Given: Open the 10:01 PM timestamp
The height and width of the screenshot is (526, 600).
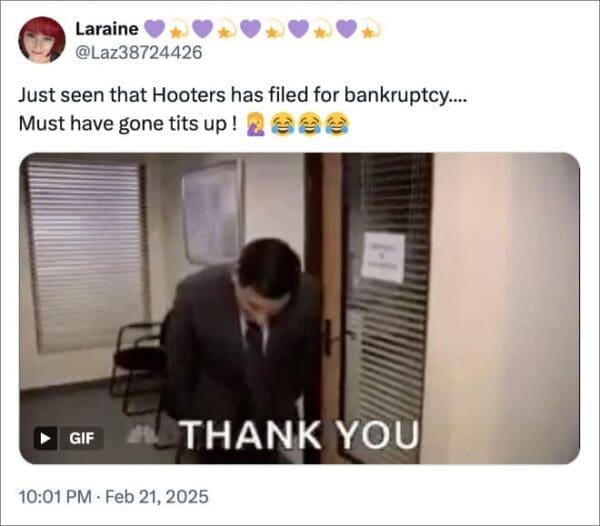Looking at the screenshot, I should tap(55, 497).
